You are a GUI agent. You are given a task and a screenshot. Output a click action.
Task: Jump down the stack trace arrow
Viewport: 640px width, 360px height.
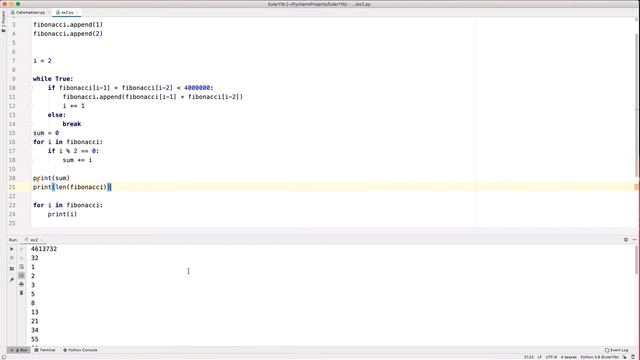pyautogui.click(x=22, y=258)
